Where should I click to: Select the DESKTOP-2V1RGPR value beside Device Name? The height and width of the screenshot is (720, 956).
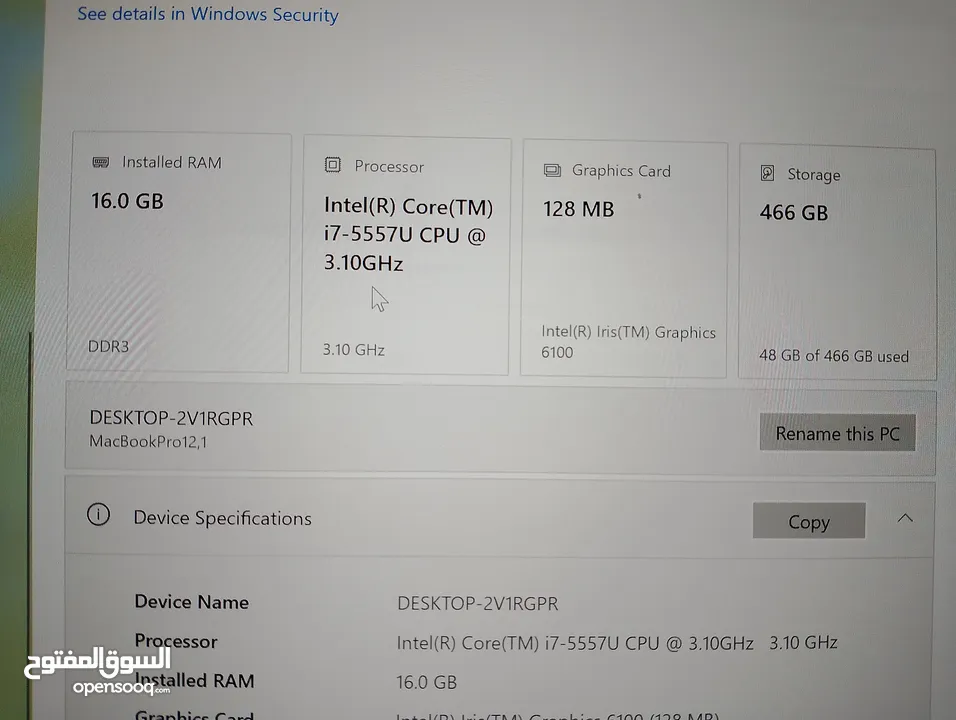(x=477, y=604)
